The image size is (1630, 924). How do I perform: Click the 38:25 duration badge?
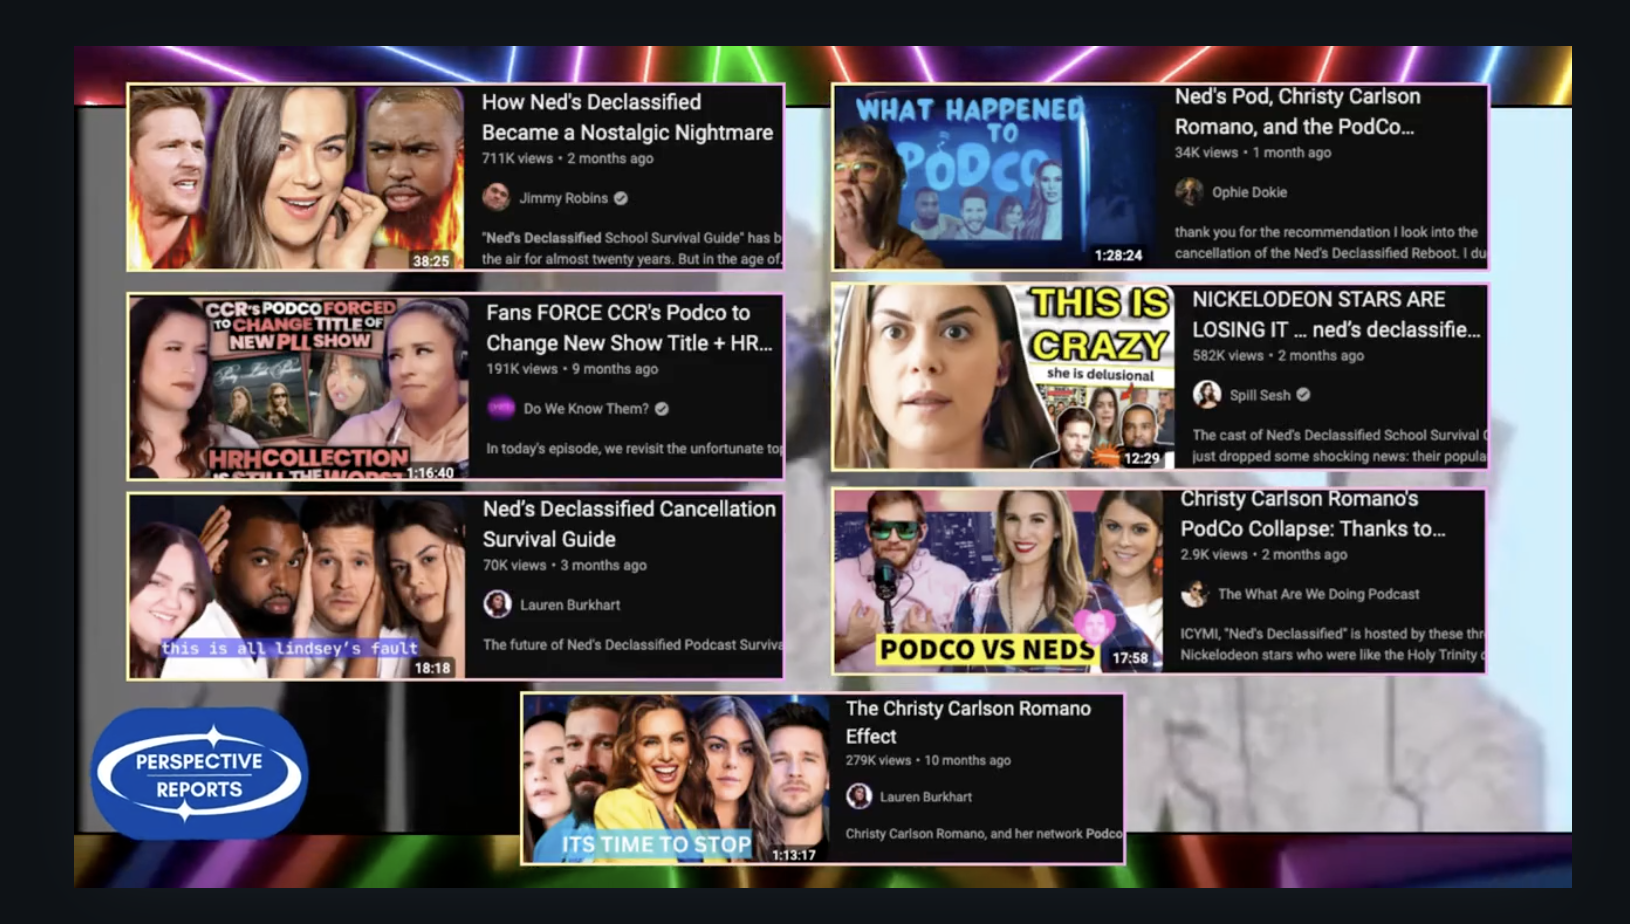[431, 260]
